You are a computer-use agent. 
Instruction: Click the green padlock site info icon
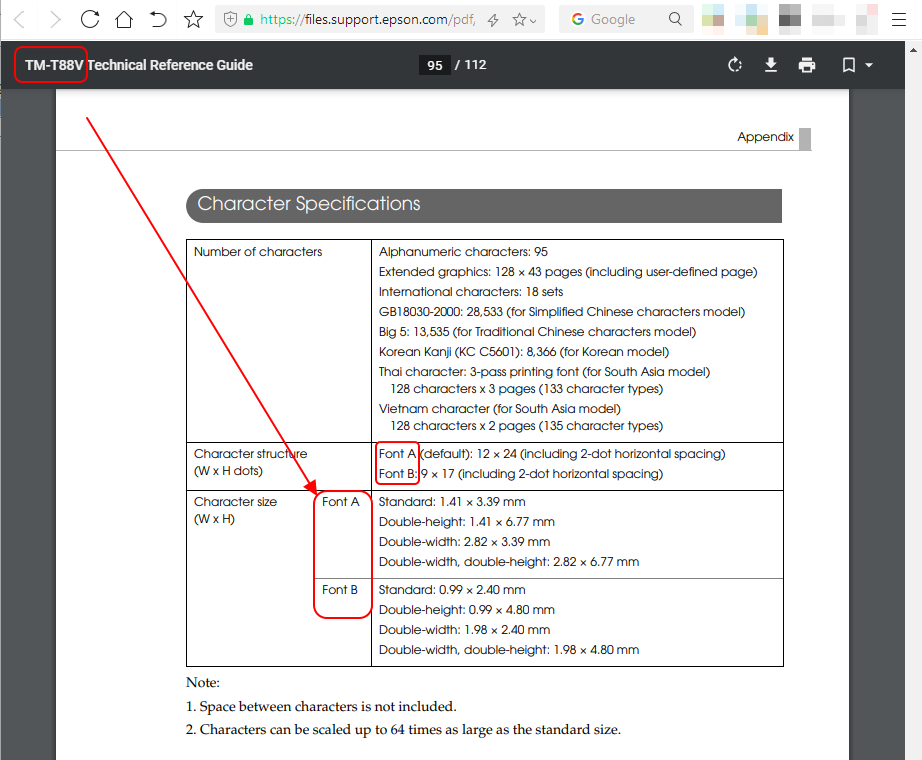pos(249,19)
